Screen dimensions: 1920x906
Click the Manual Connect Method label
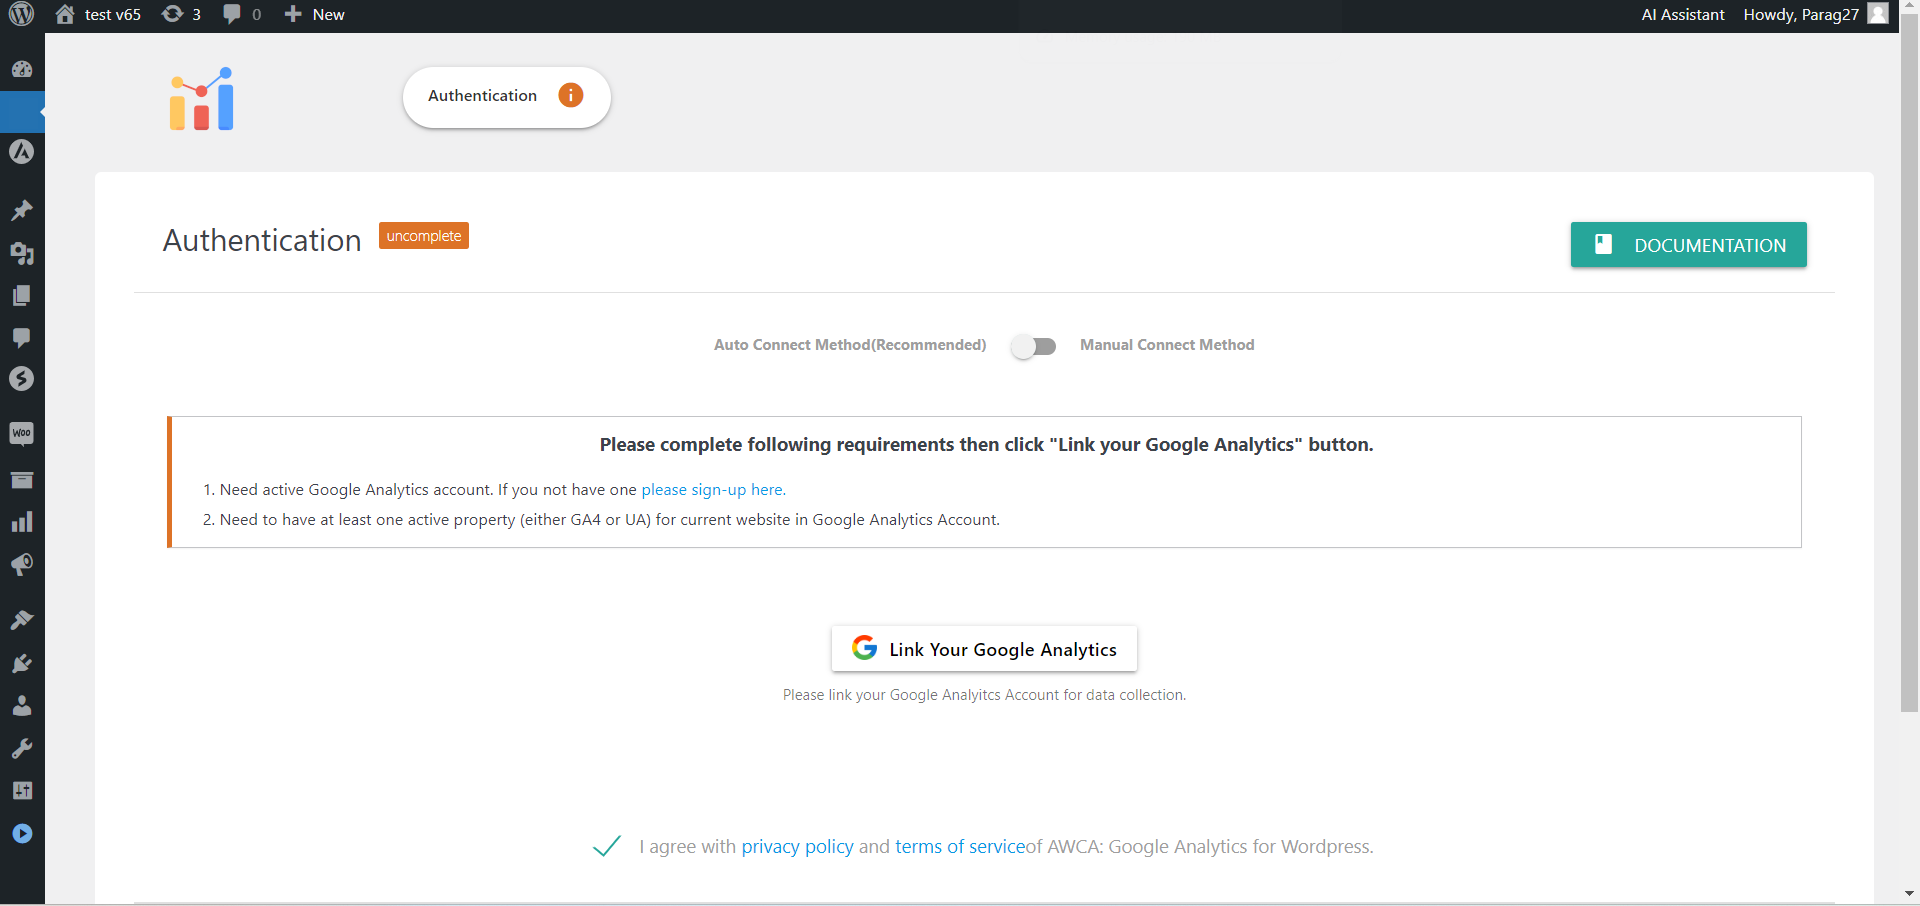pos(1167,345)
